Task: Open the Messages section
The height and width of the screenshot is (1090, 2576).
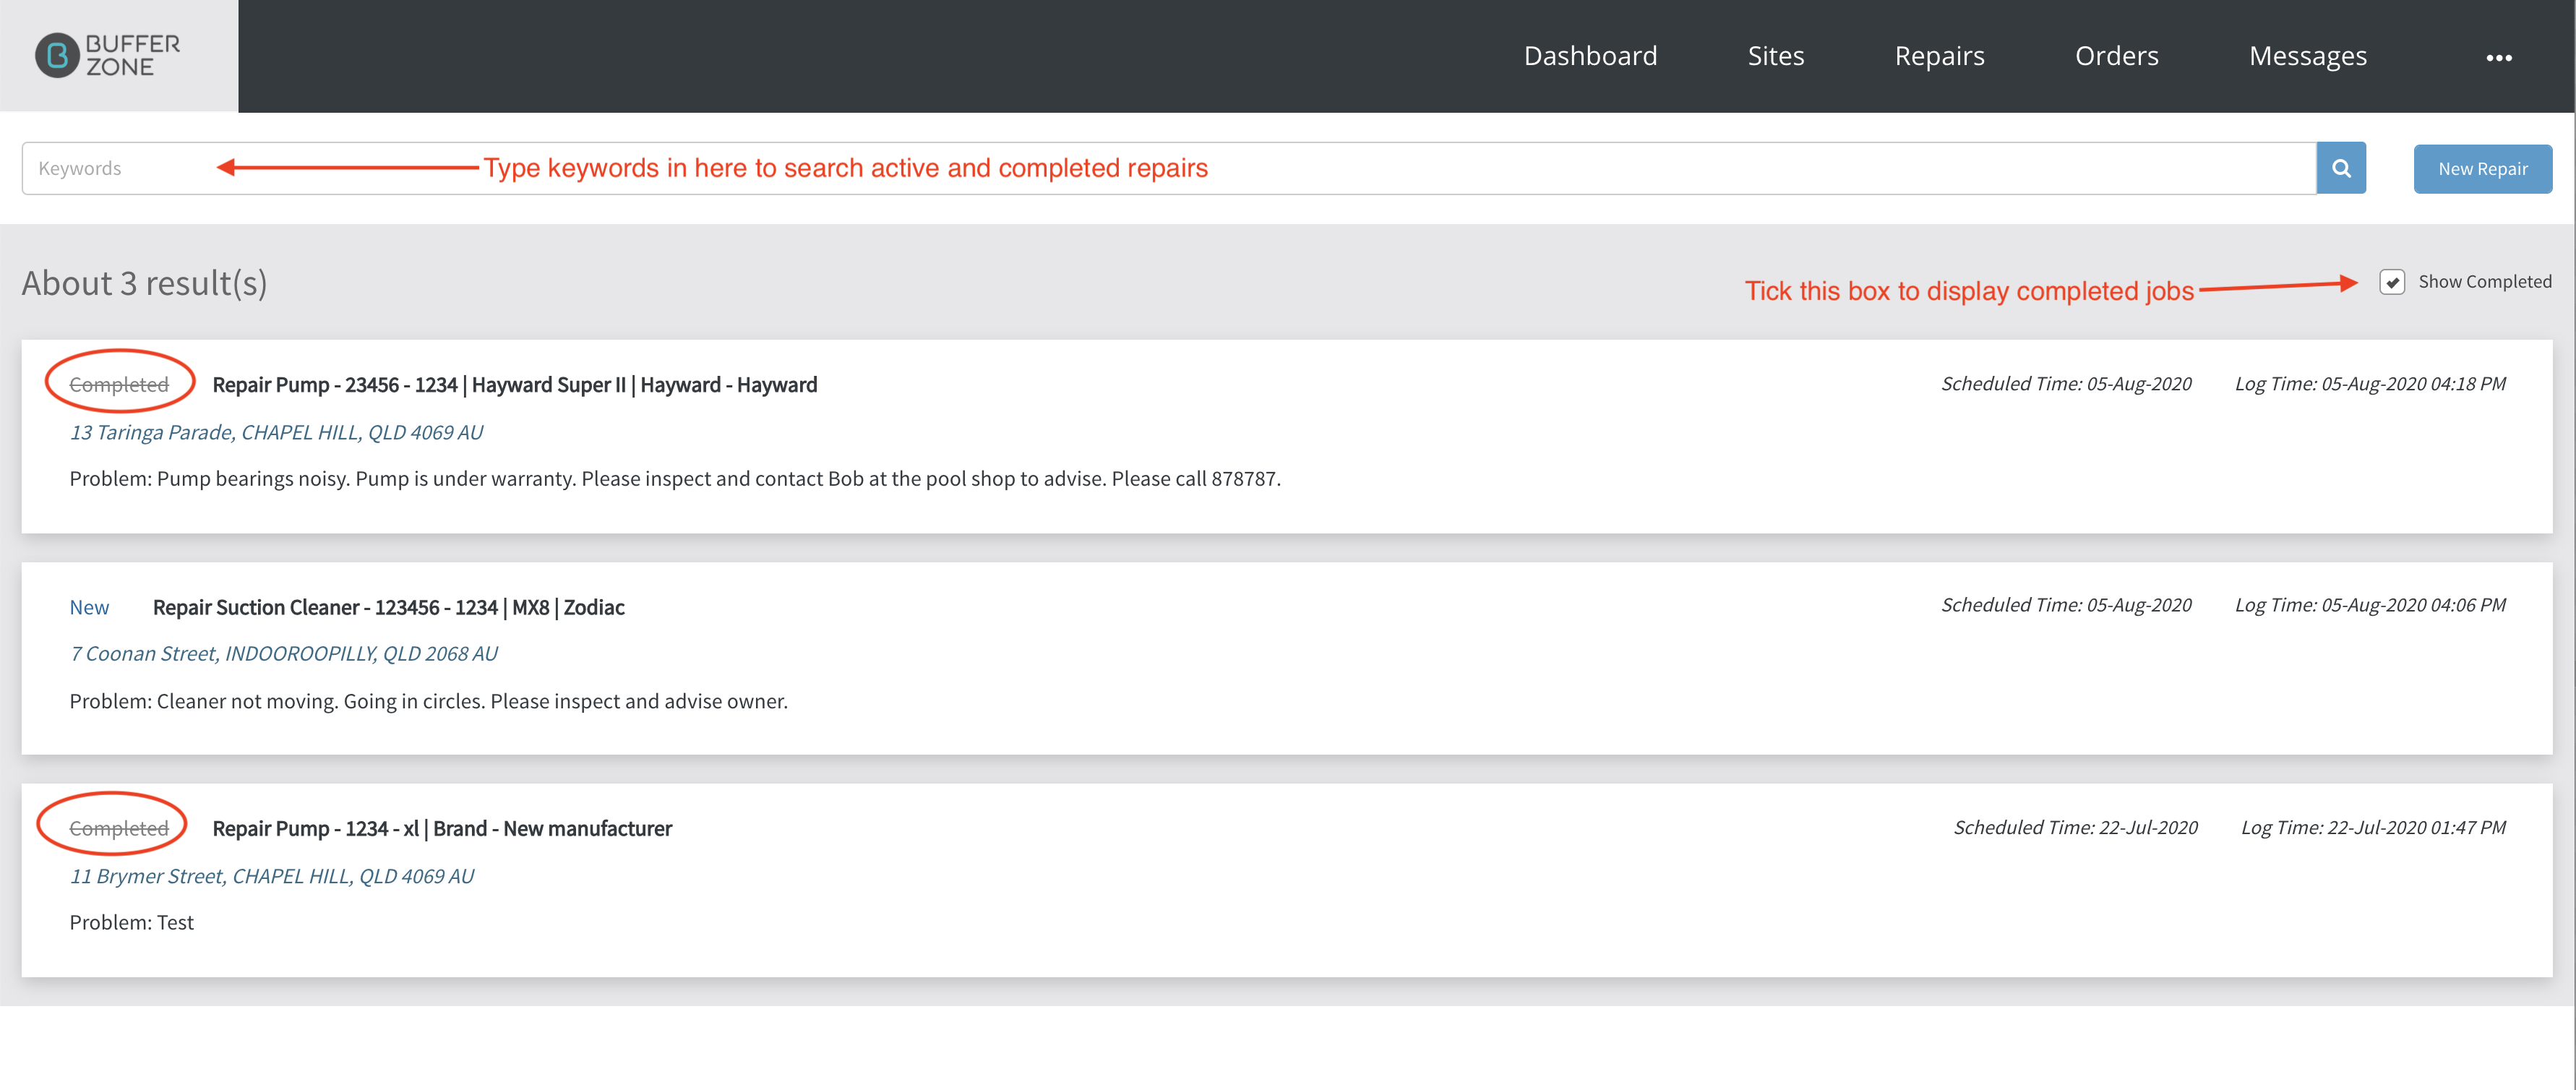Action: [x=2307, y=56]
